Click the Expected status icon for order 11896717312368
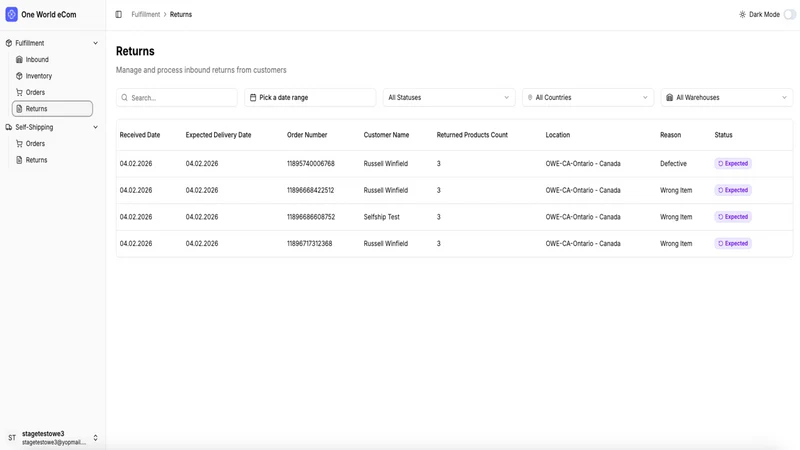The image size is (800, 450). 720,243
